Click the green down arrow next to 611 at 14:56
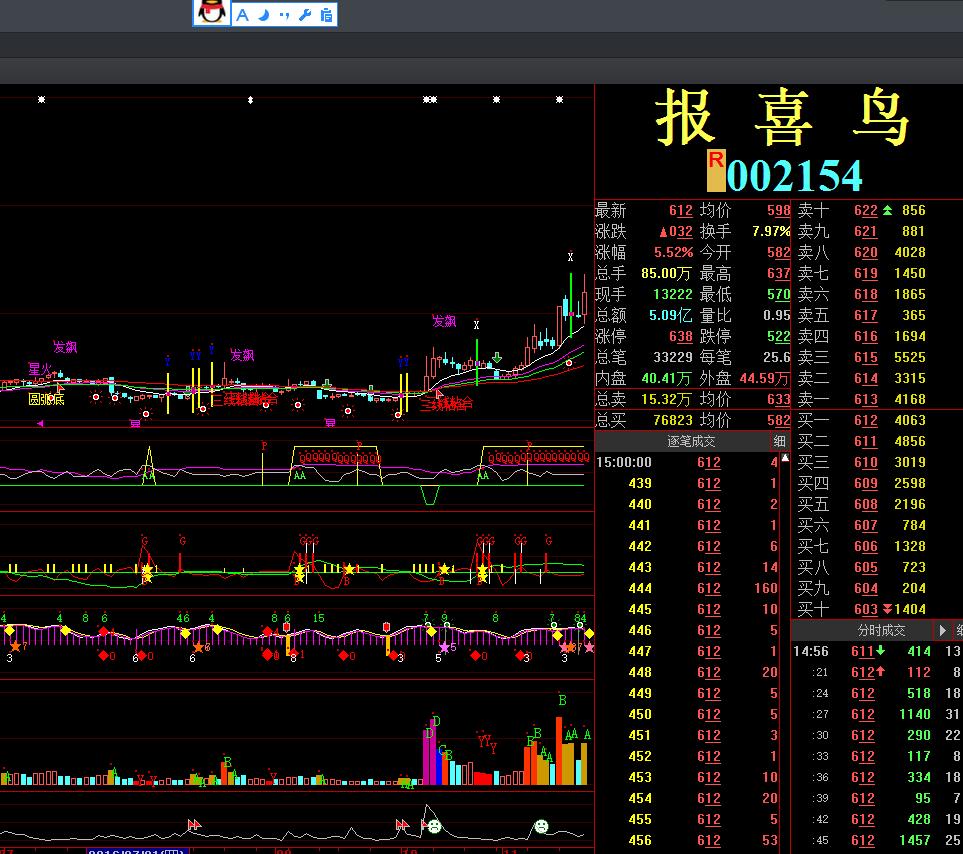This screenshot has height=854, width=963. click(881, 651)
